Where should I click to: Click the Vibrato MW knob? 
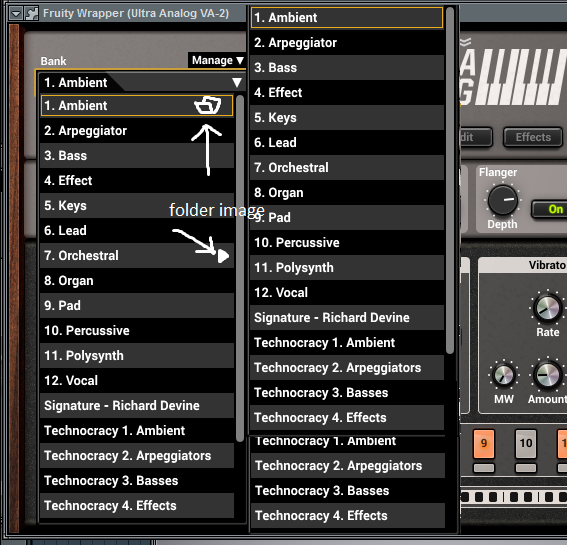click(503, 375)
